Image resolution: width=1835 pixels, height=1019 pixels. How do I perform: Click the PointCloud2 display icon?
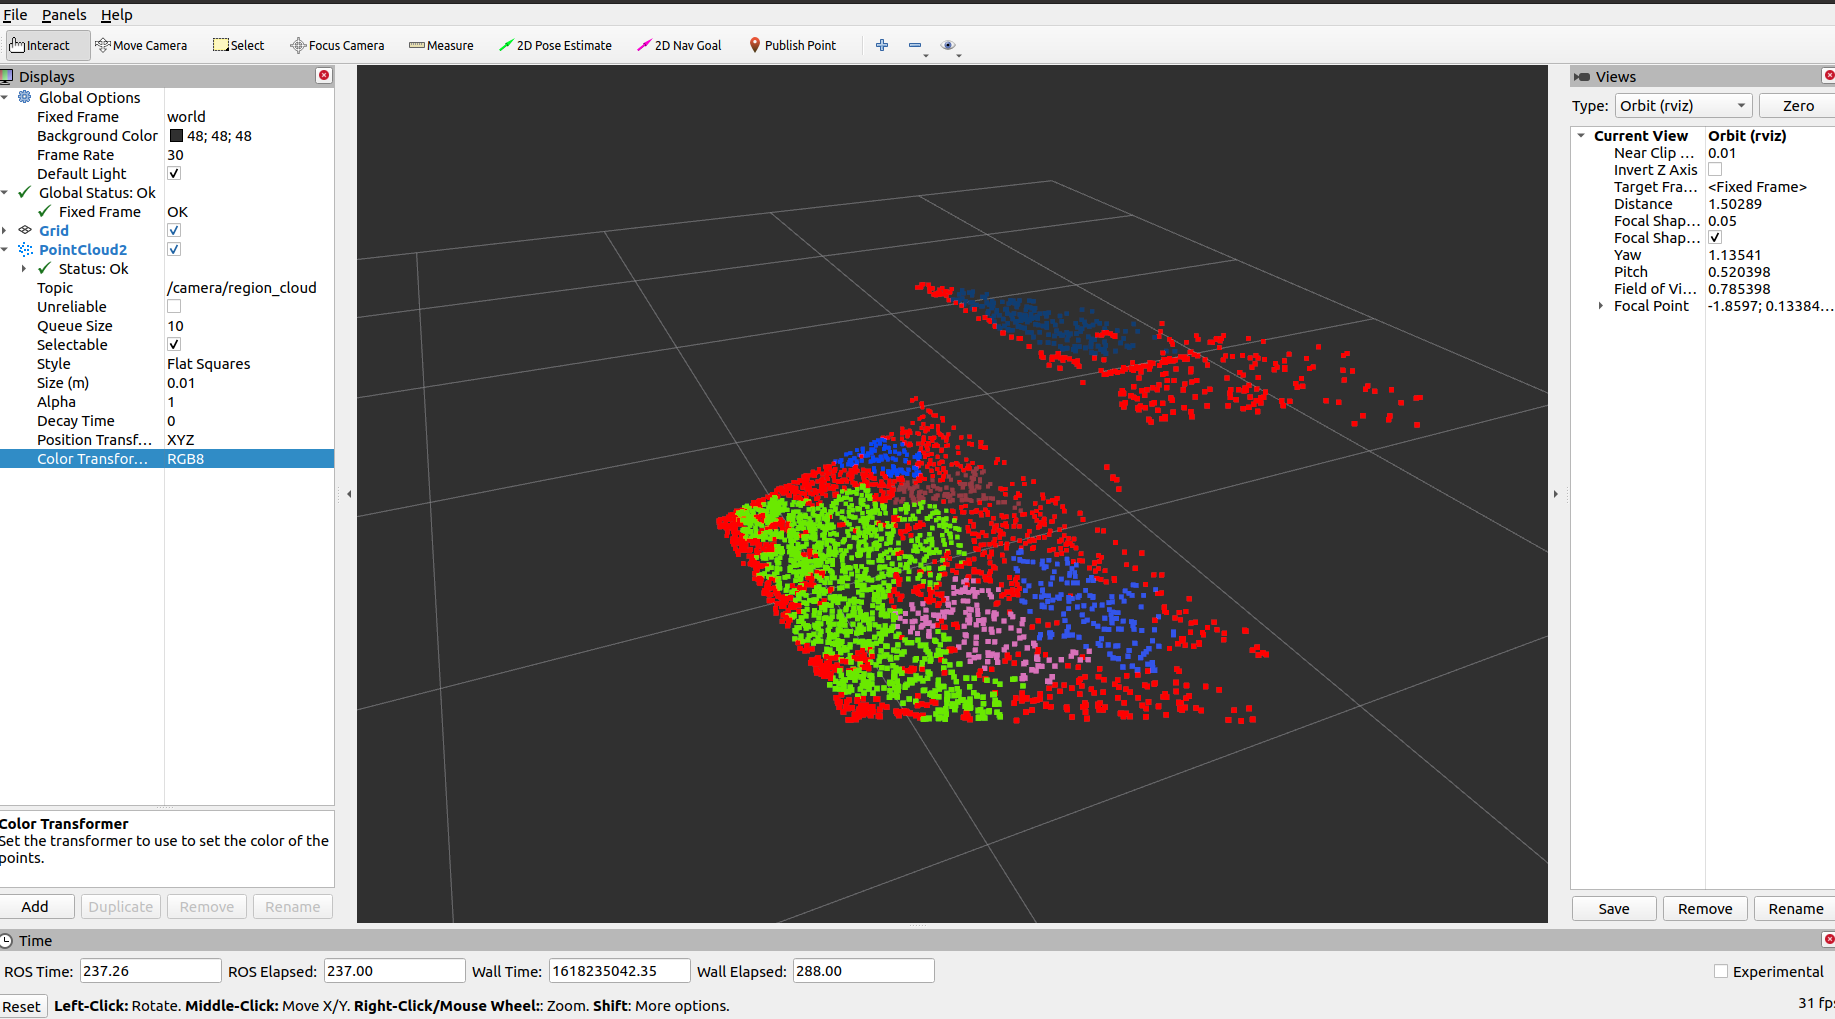click(x=25, y=249)
